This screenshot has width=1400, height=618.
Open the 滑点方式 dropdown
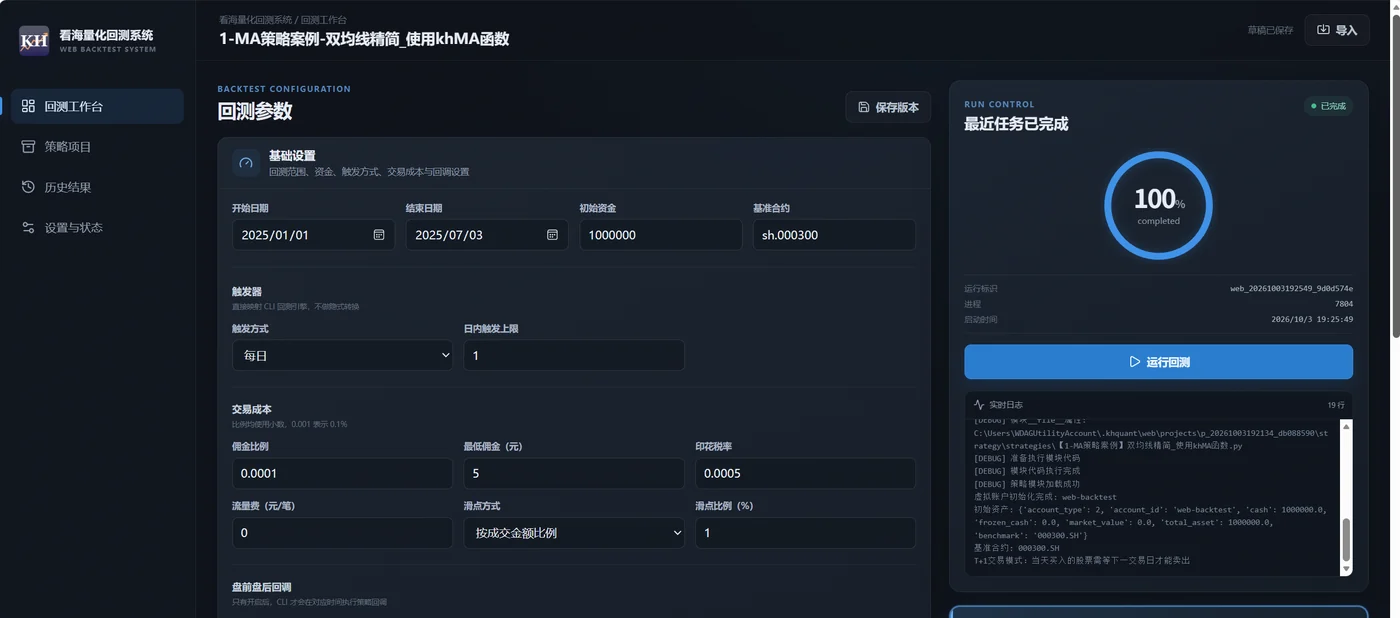click(x=574, y=533)
